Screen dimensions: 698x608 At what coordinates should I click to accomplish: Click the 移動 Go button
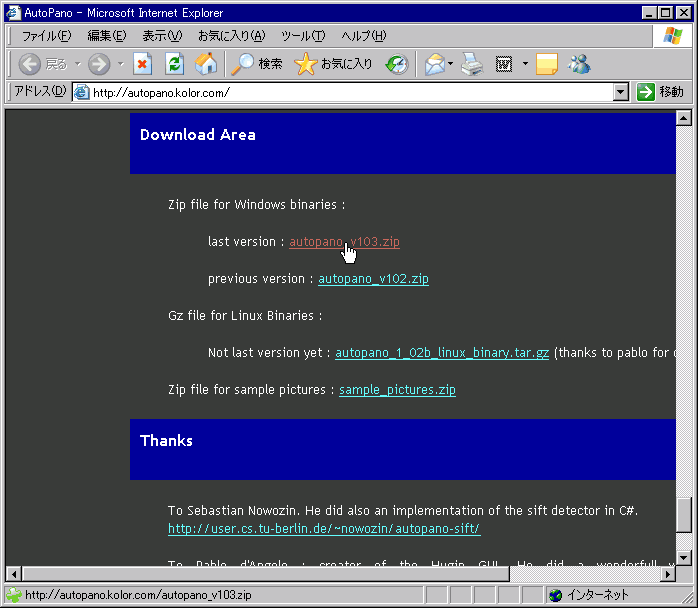660,92
